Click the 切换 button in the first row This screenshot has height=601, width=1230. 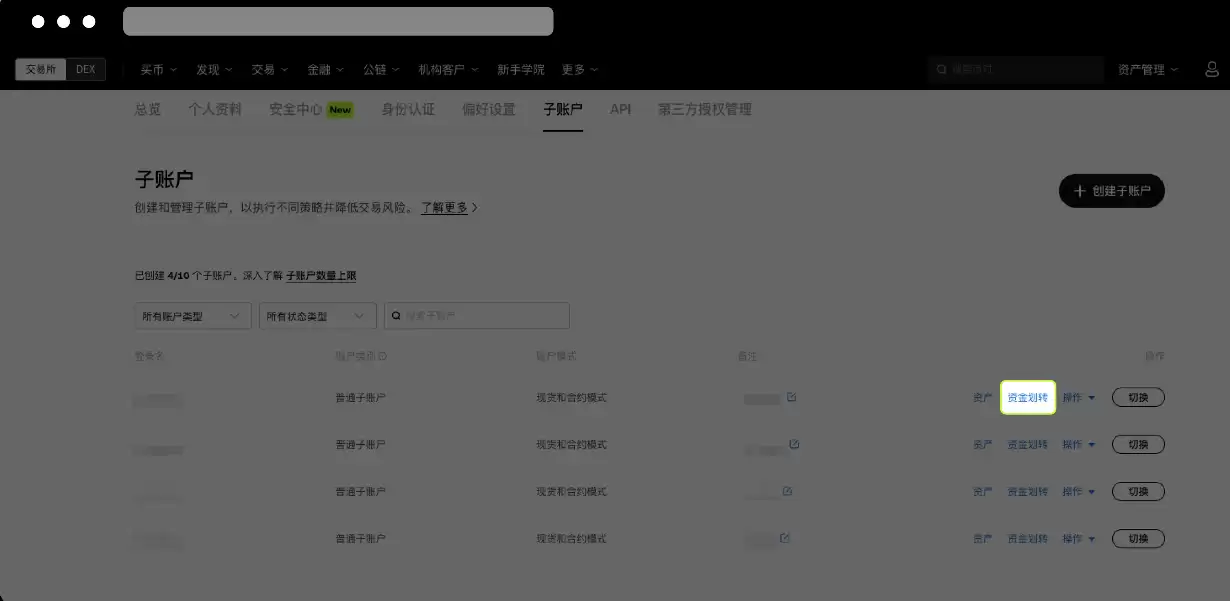tap(1137, 396)
